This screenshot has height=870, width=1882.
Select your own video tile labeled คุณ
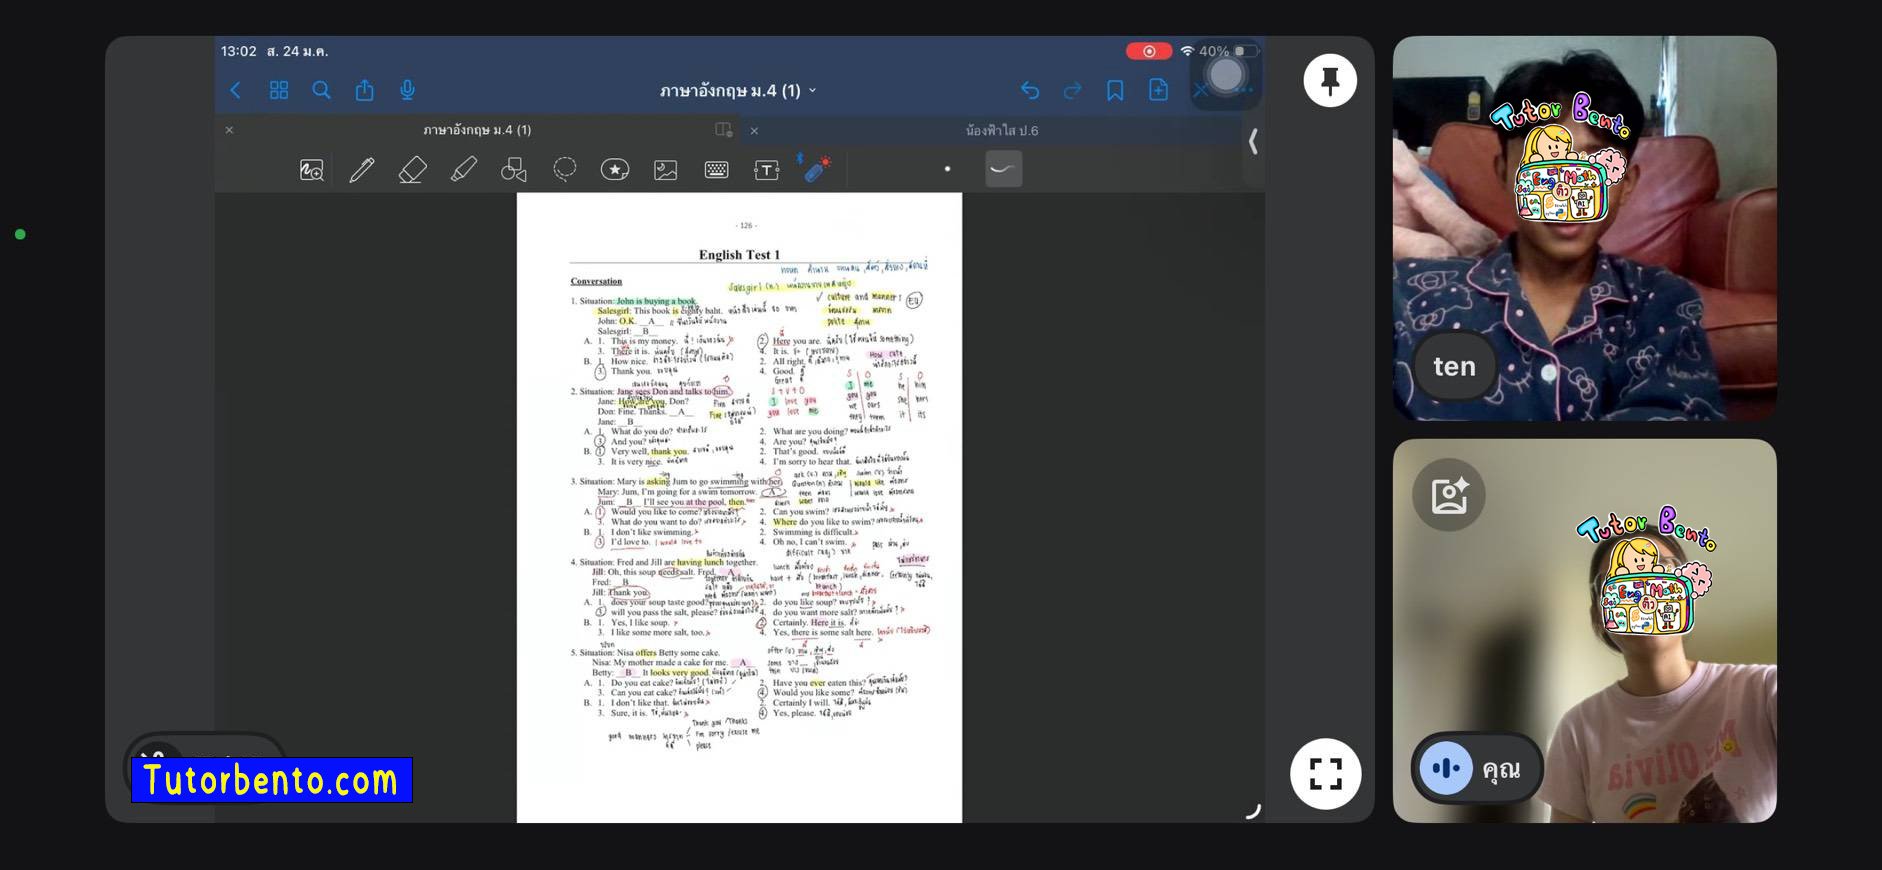click(x=1585, y=631)
